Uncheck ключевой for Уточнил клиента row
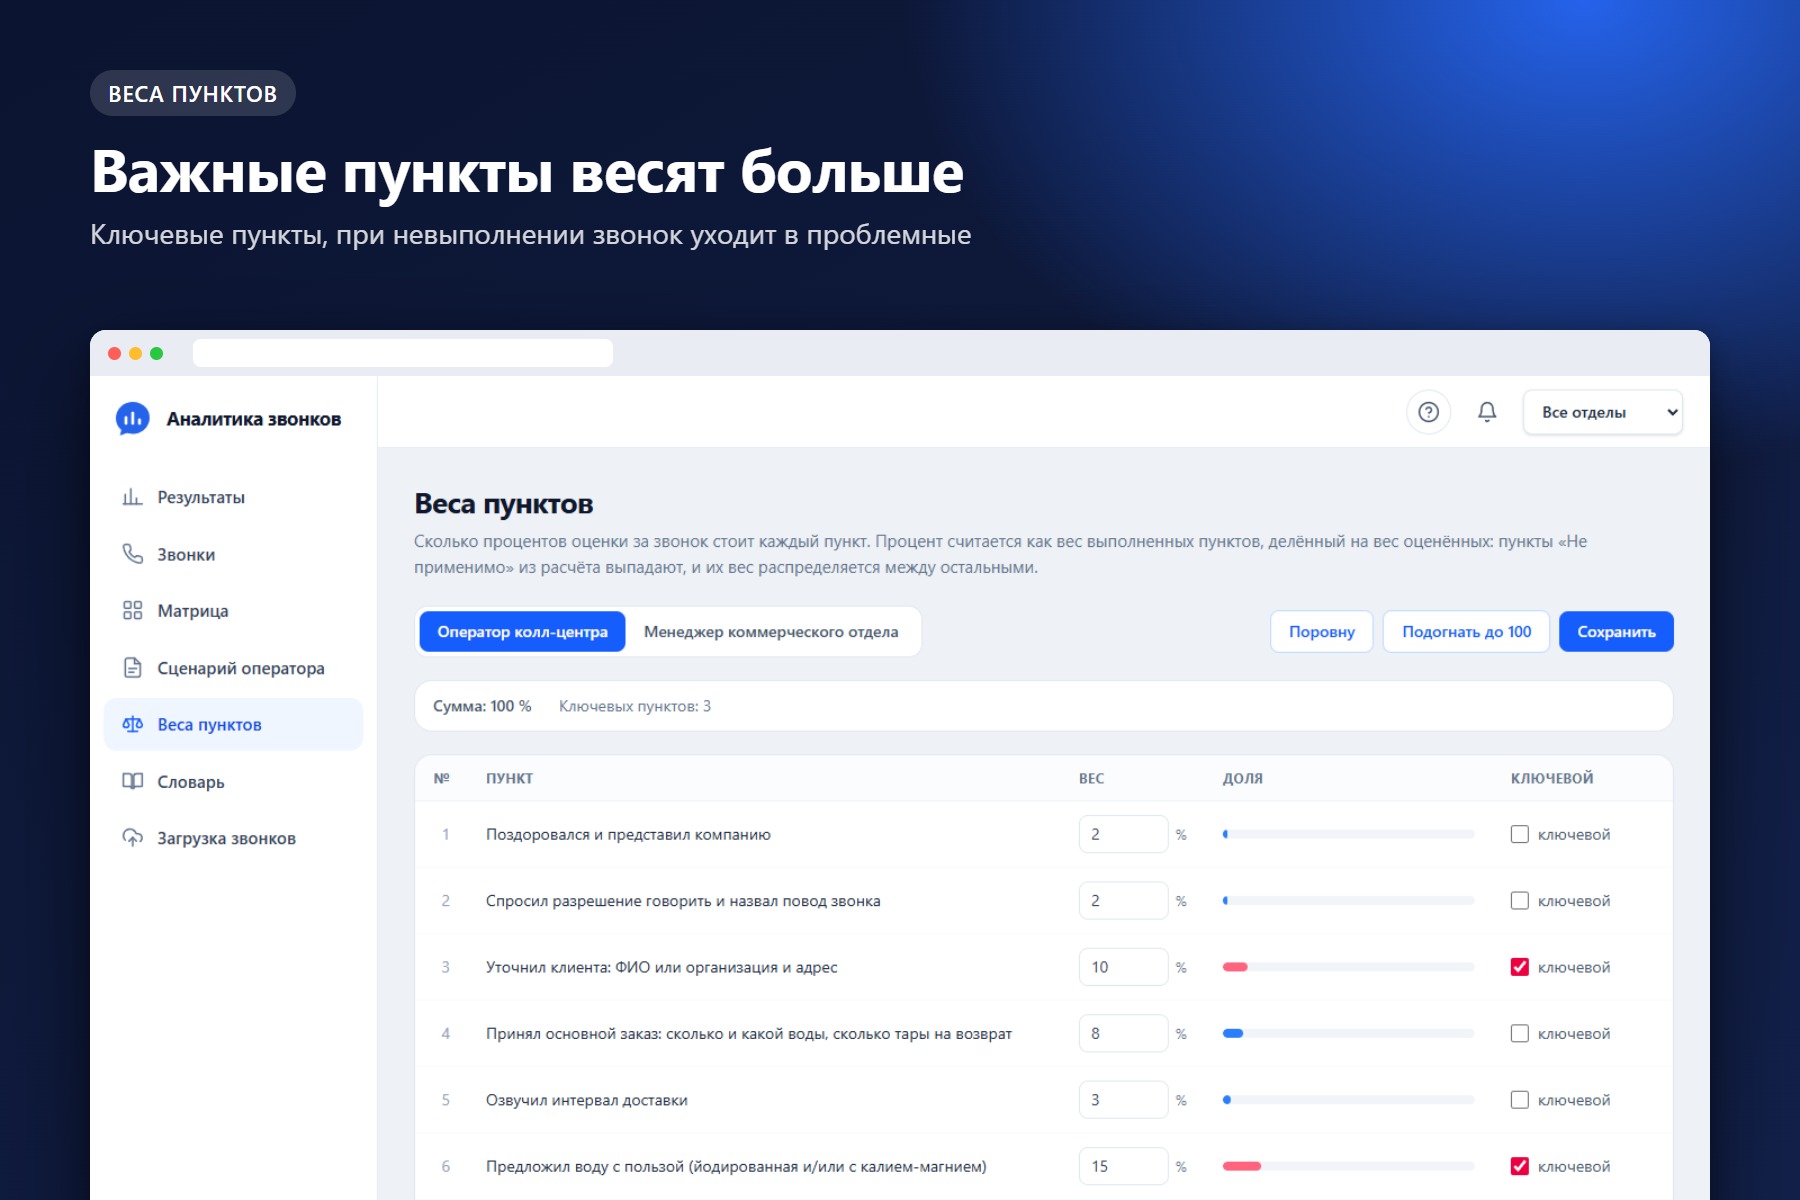The height and width of the screenshot is (1200, 1800). click(x=1519, y=967)
